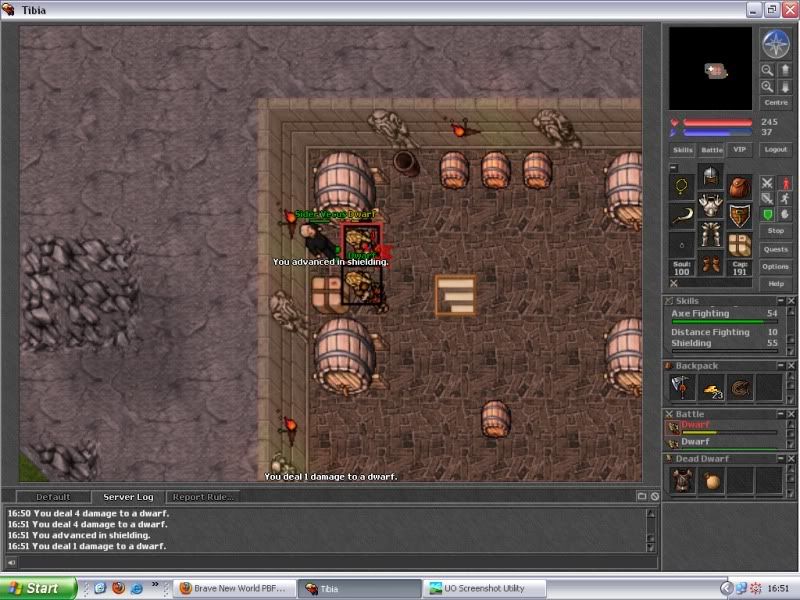The image size is (800, 600).
Task: Open the Battle list button
Action: click(x=711, y=149)
